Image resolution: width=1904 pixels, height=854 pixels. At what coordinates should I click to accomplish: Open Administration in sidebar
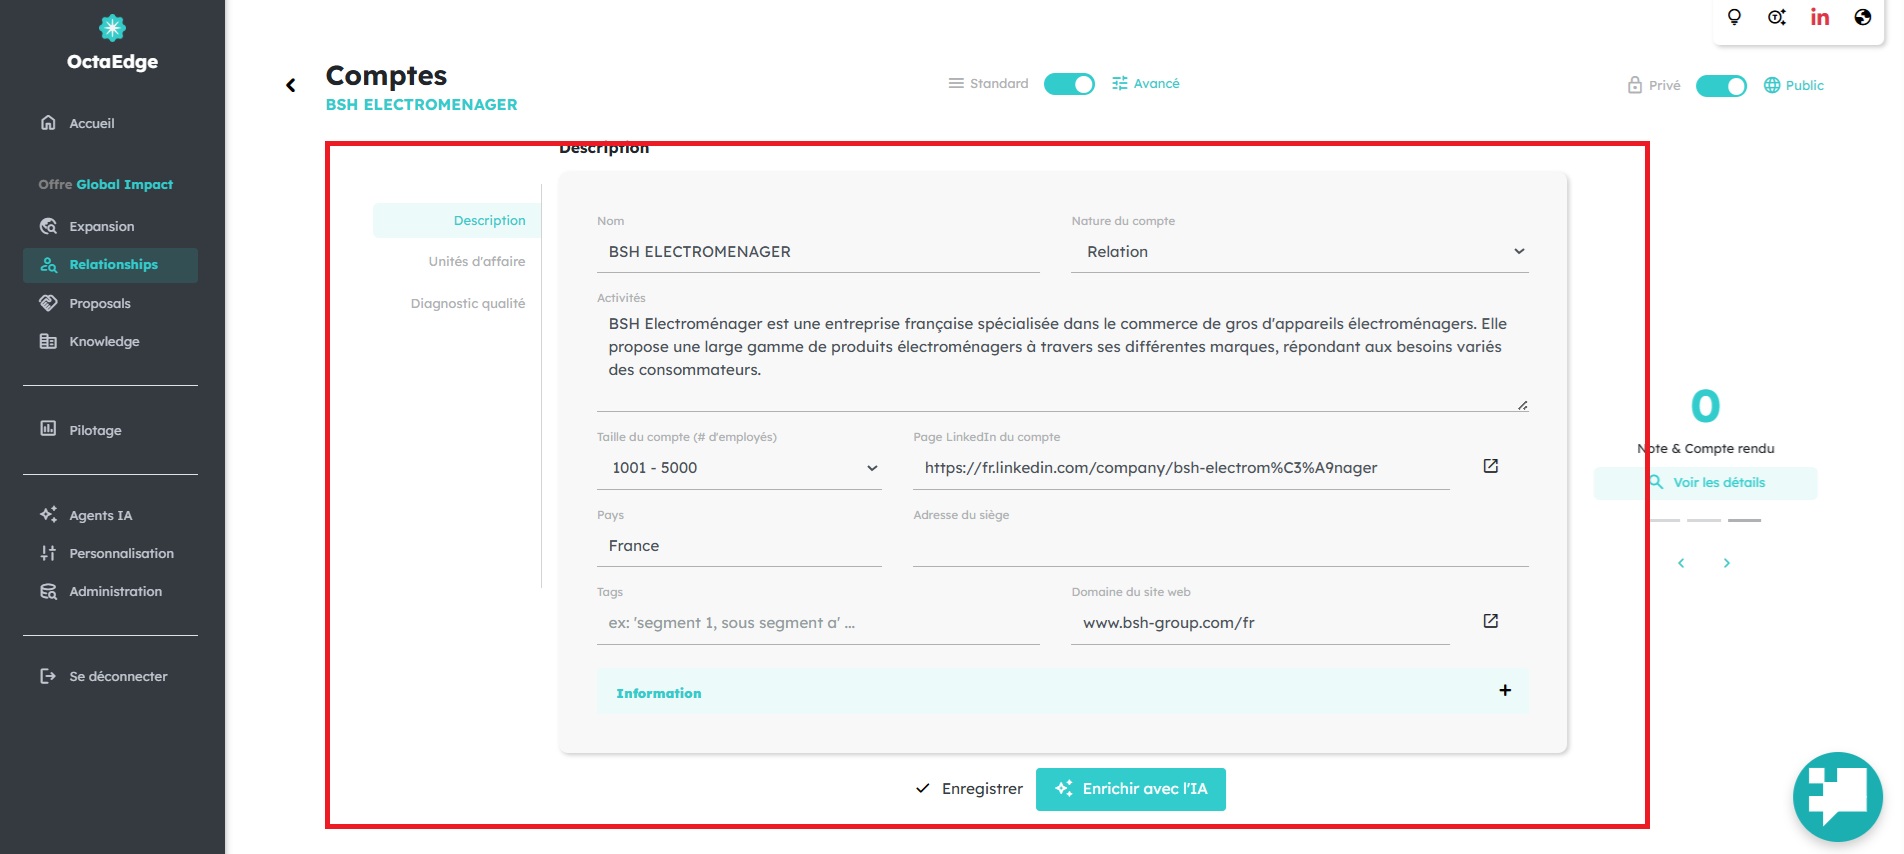point(110,591)
